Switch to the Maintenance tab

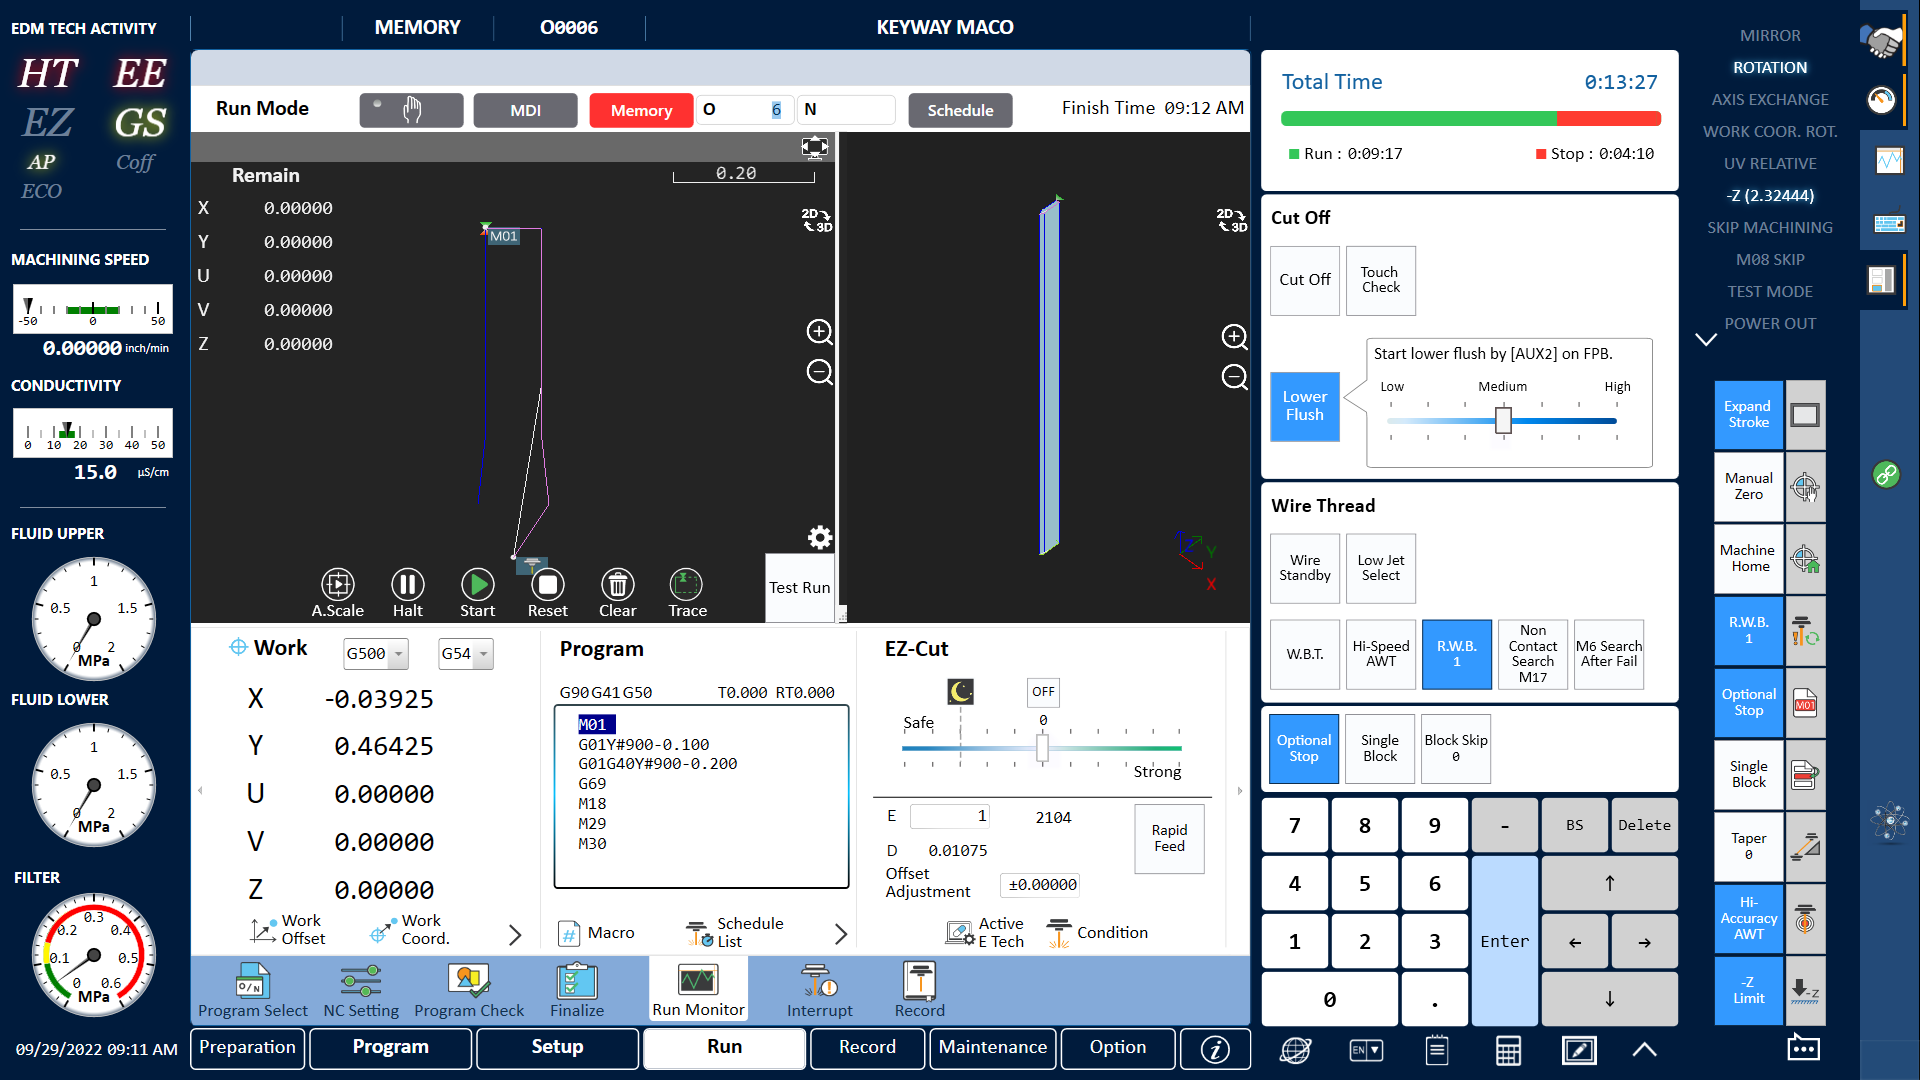[x=992, y=1048]
